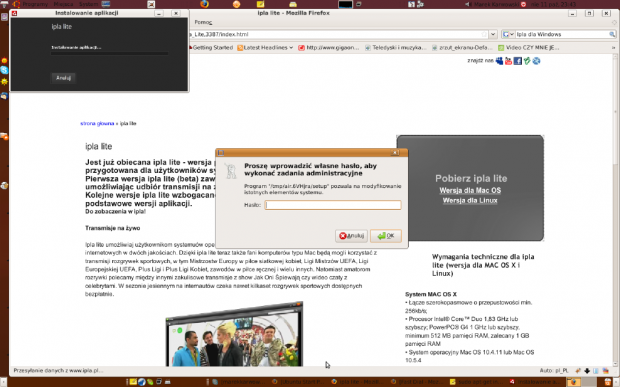Click the yellow note icon in the bottom panel
Image resolution: width=620 pixels, height=387 pixels.
coord(133,382)
